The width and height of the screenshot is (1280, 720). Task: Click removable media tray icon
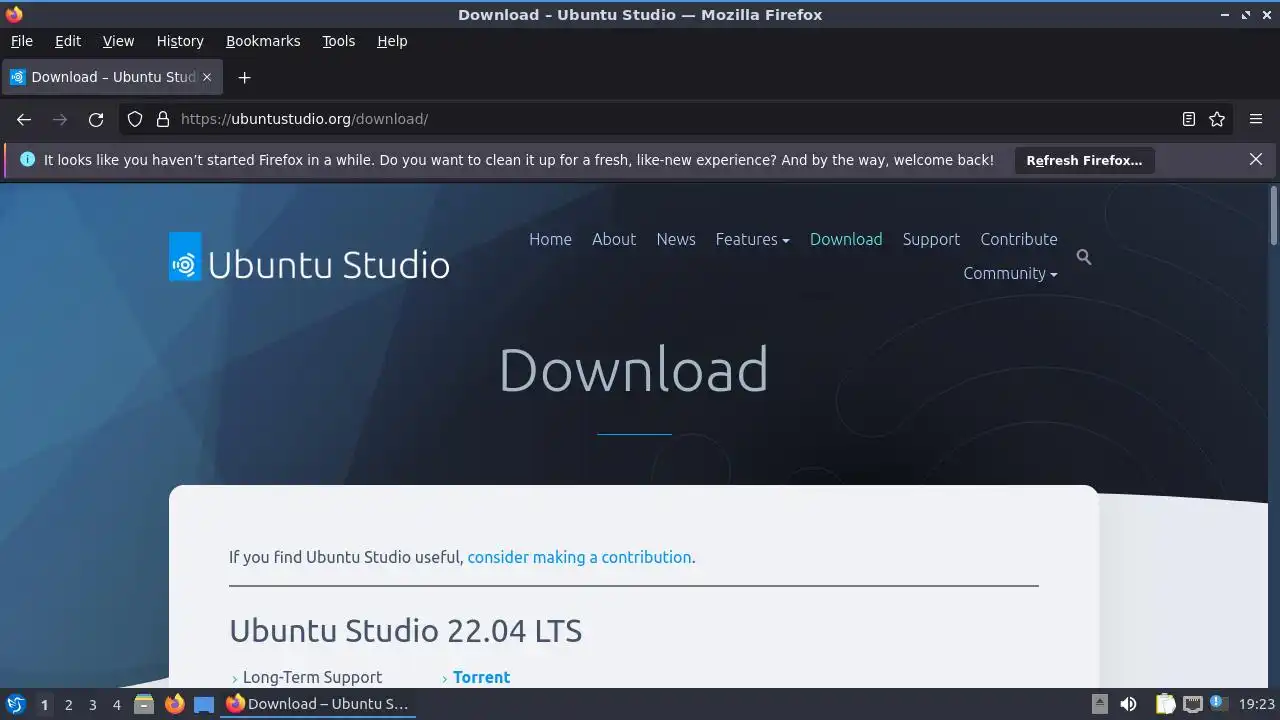(1099, 704)
